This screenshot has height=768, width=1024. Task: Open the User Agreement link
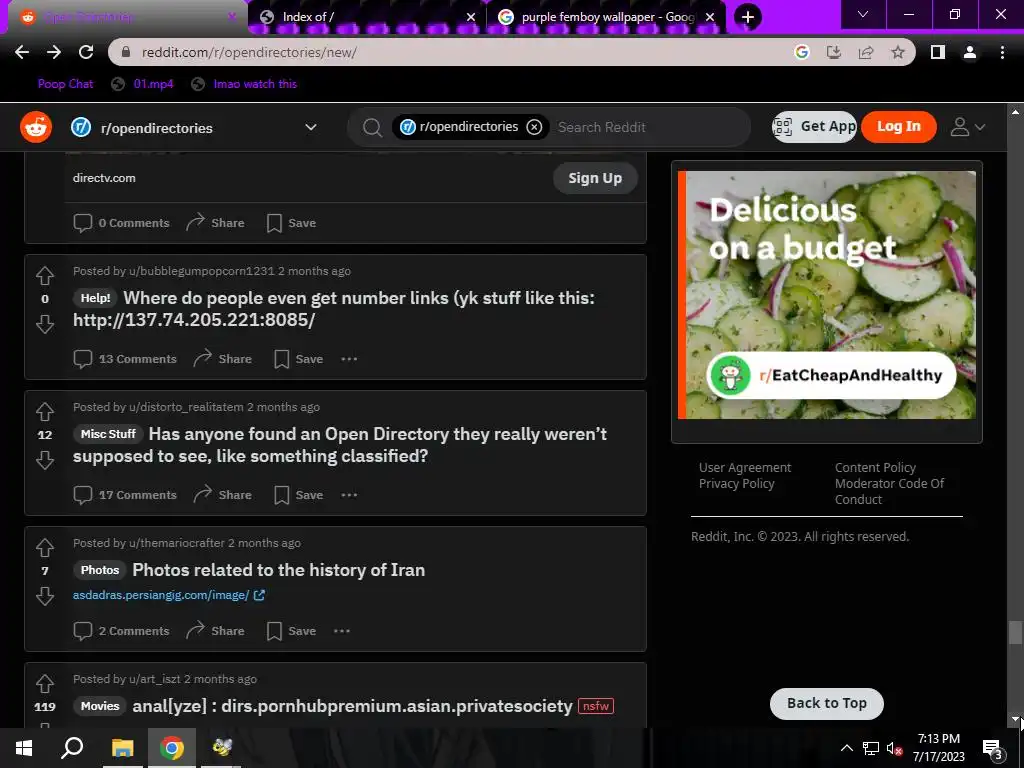click(x=744, y=468)
